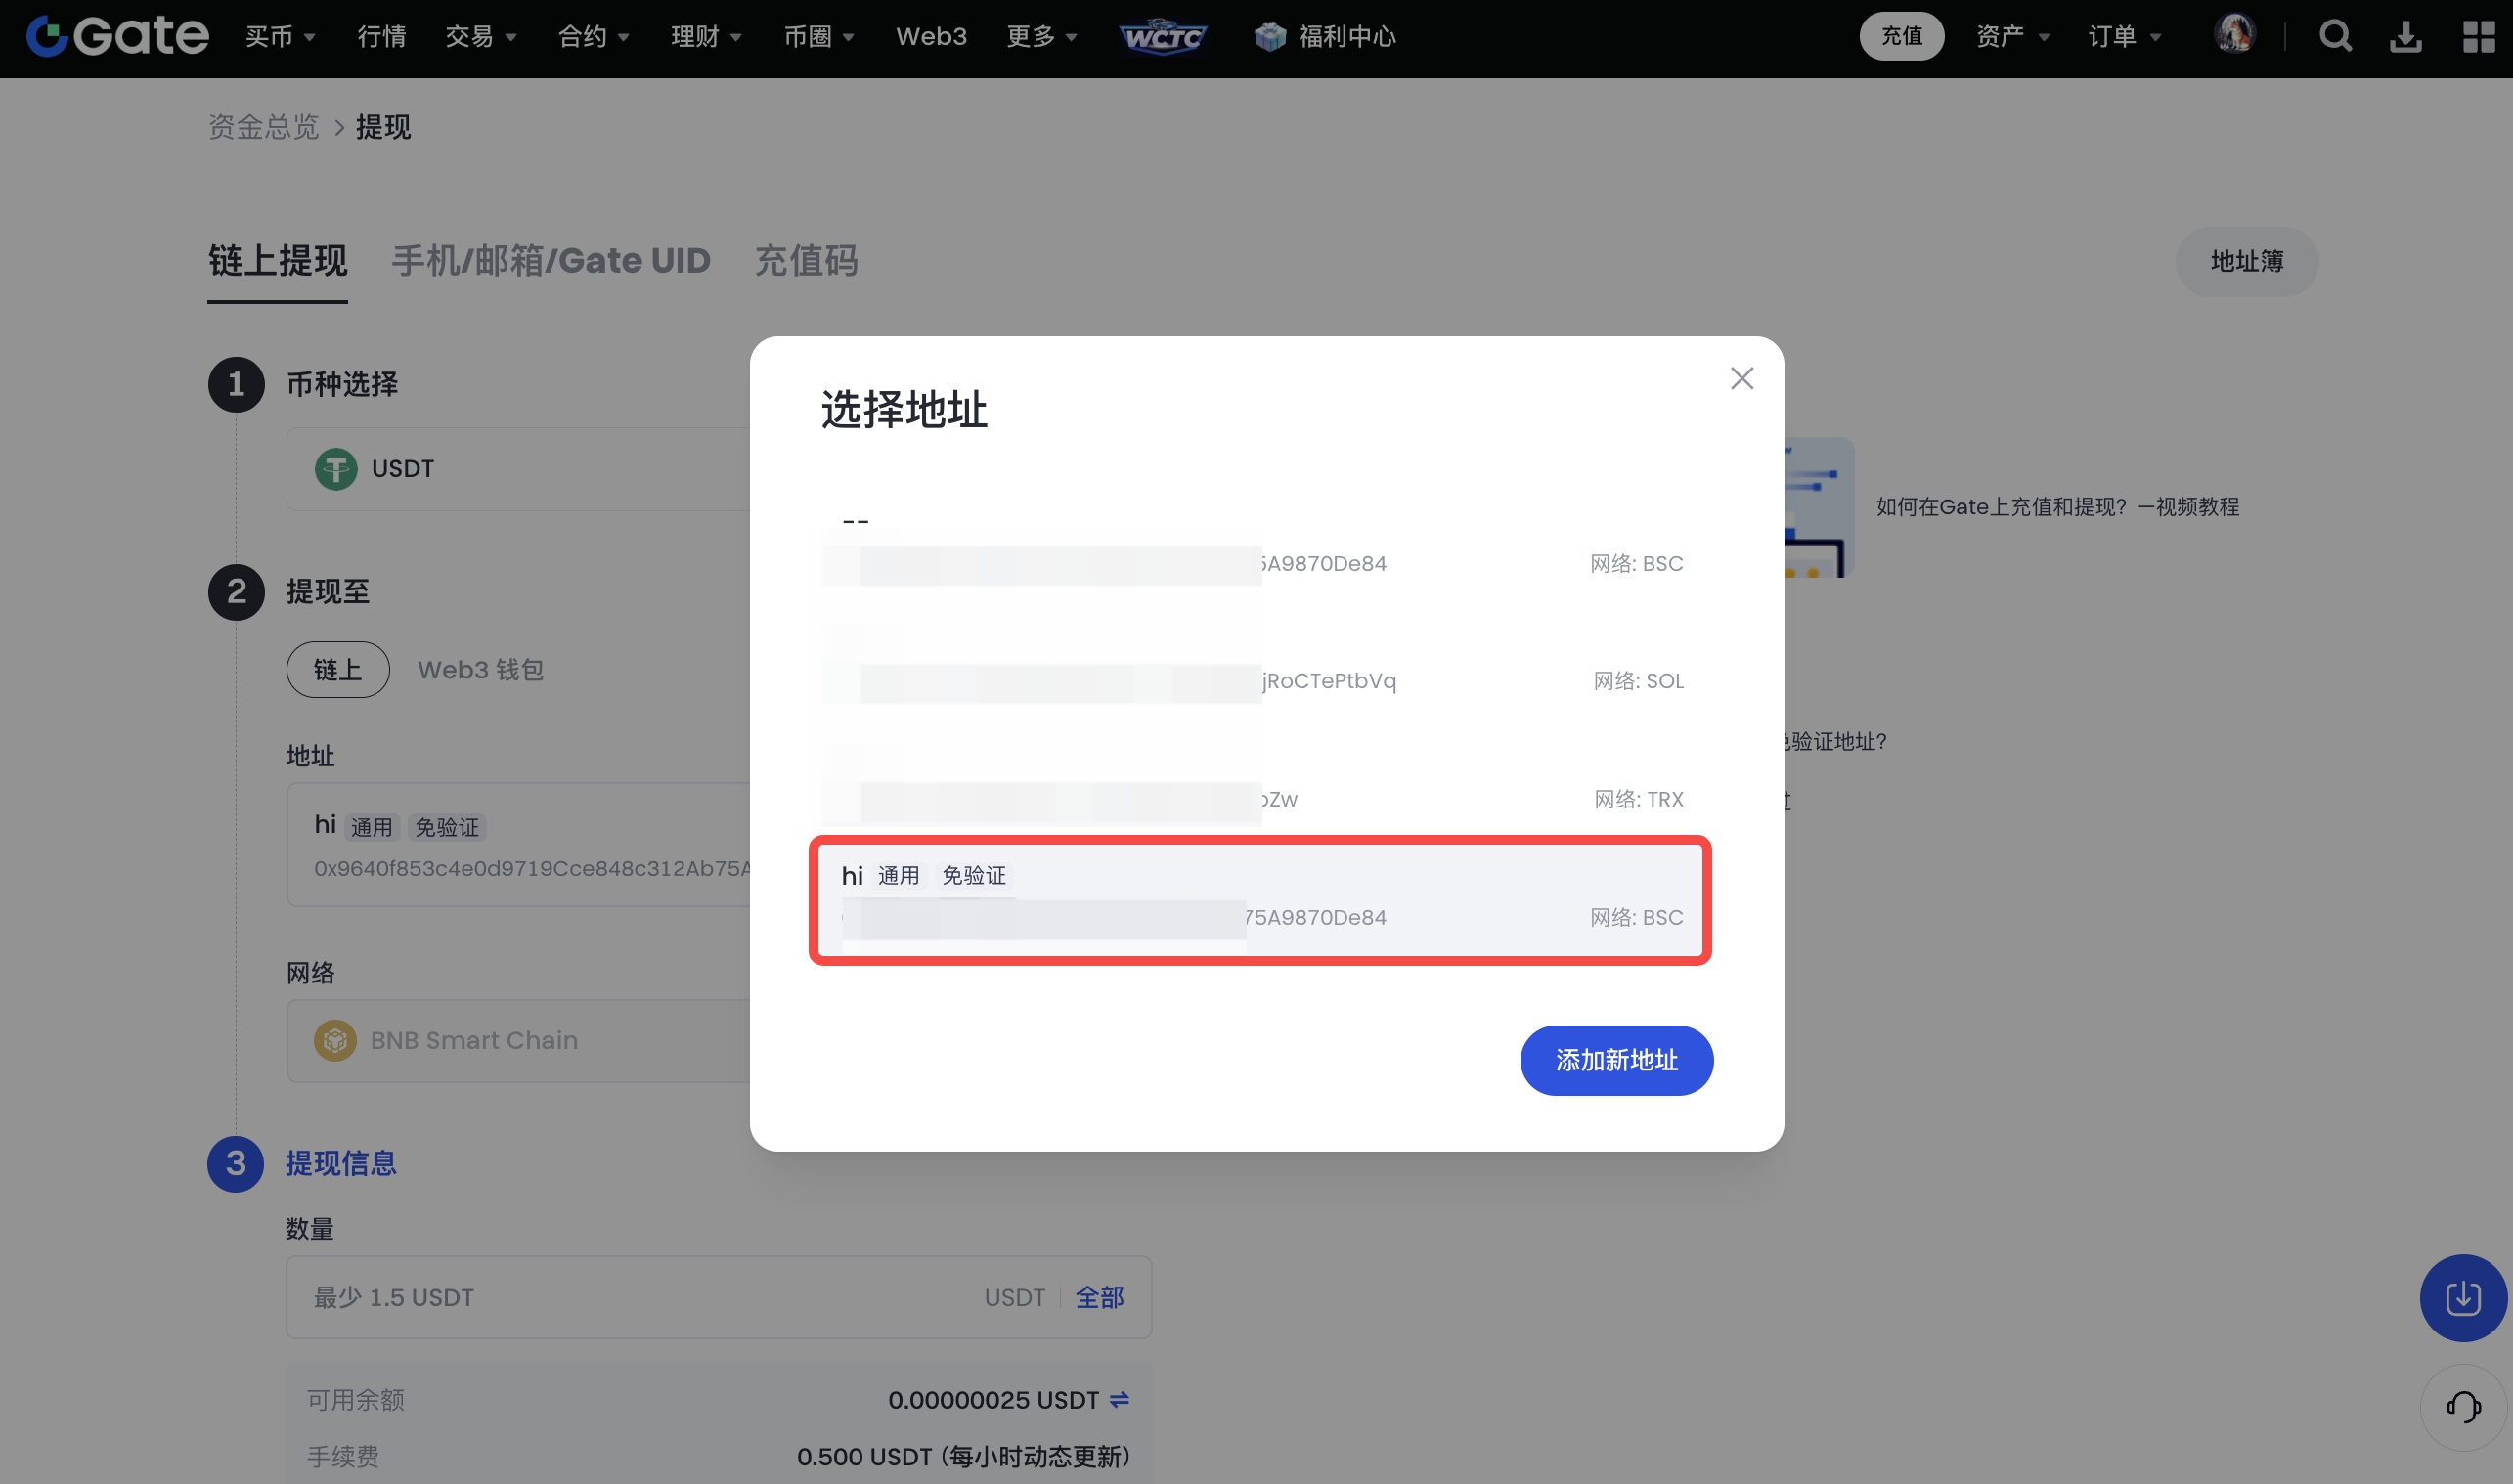Click the Gate logo in header
The width and height of the screenshot is (2513, 1484).
(x=117, y=36)
